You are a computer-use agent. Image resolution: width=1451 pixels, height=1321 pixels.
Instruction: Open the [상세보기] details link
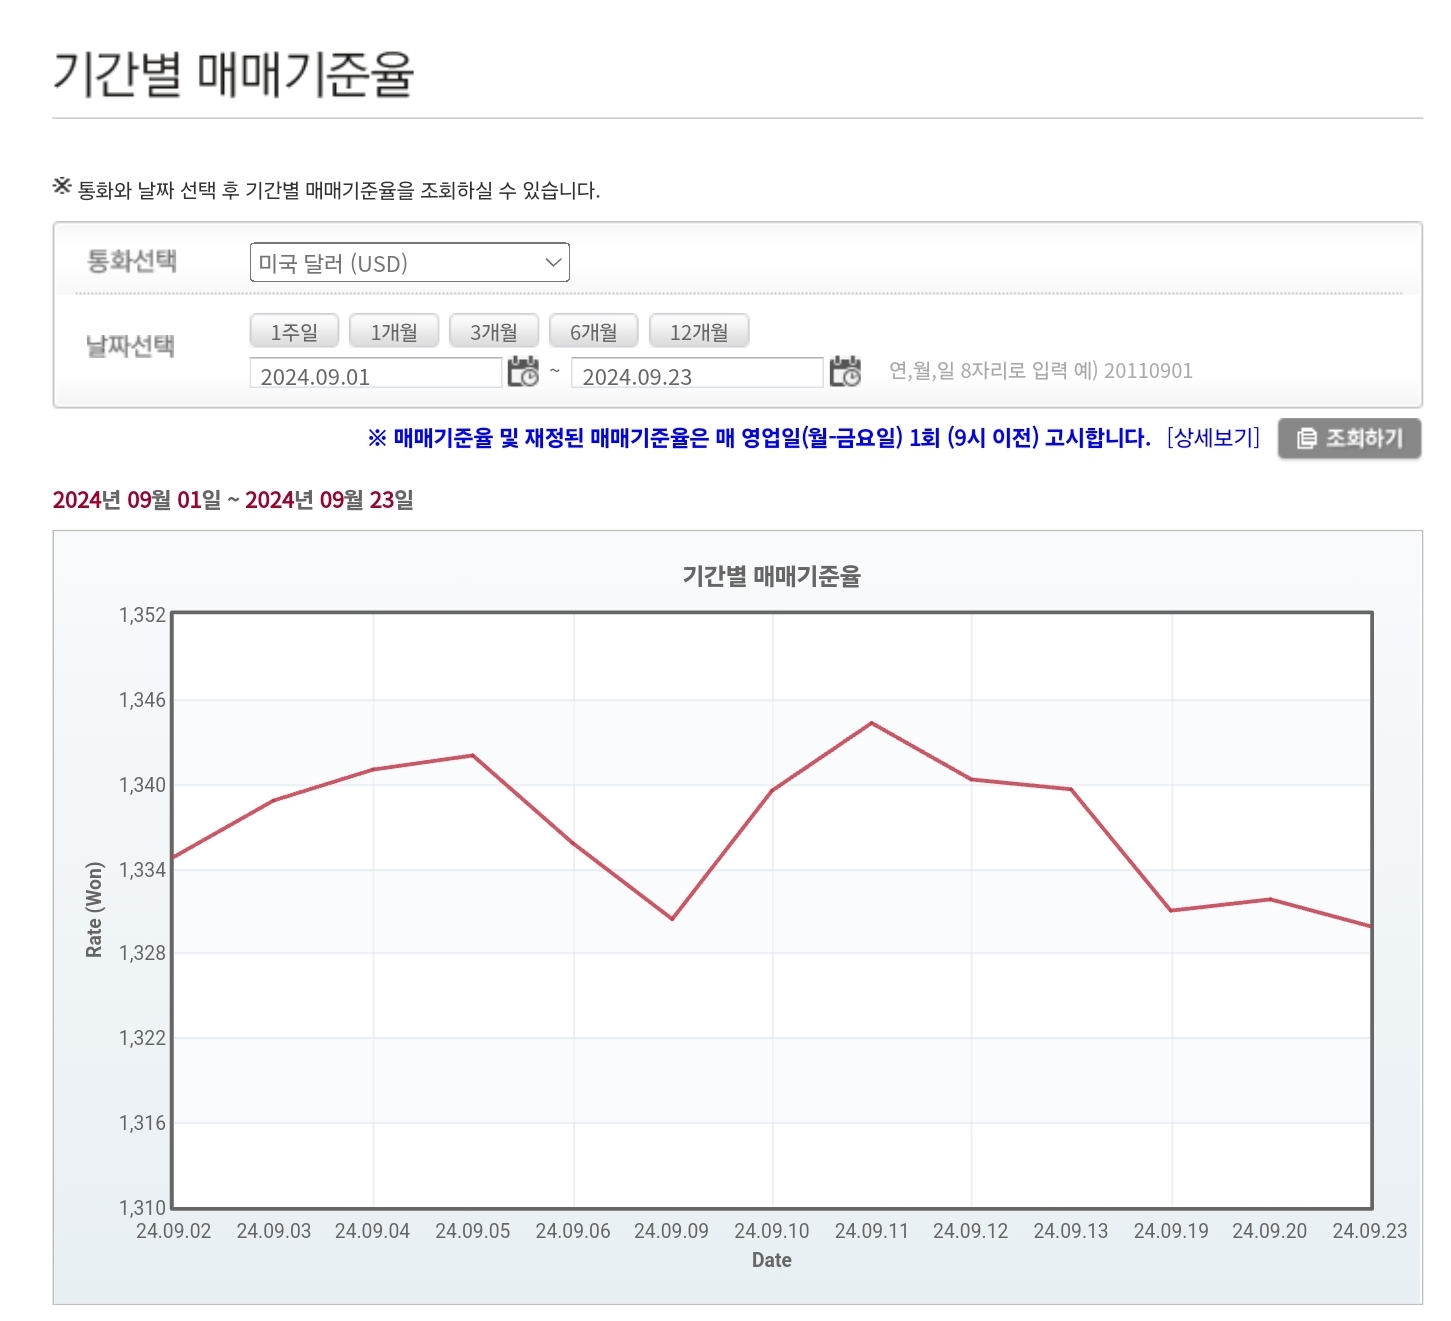tap(1213, 437)
